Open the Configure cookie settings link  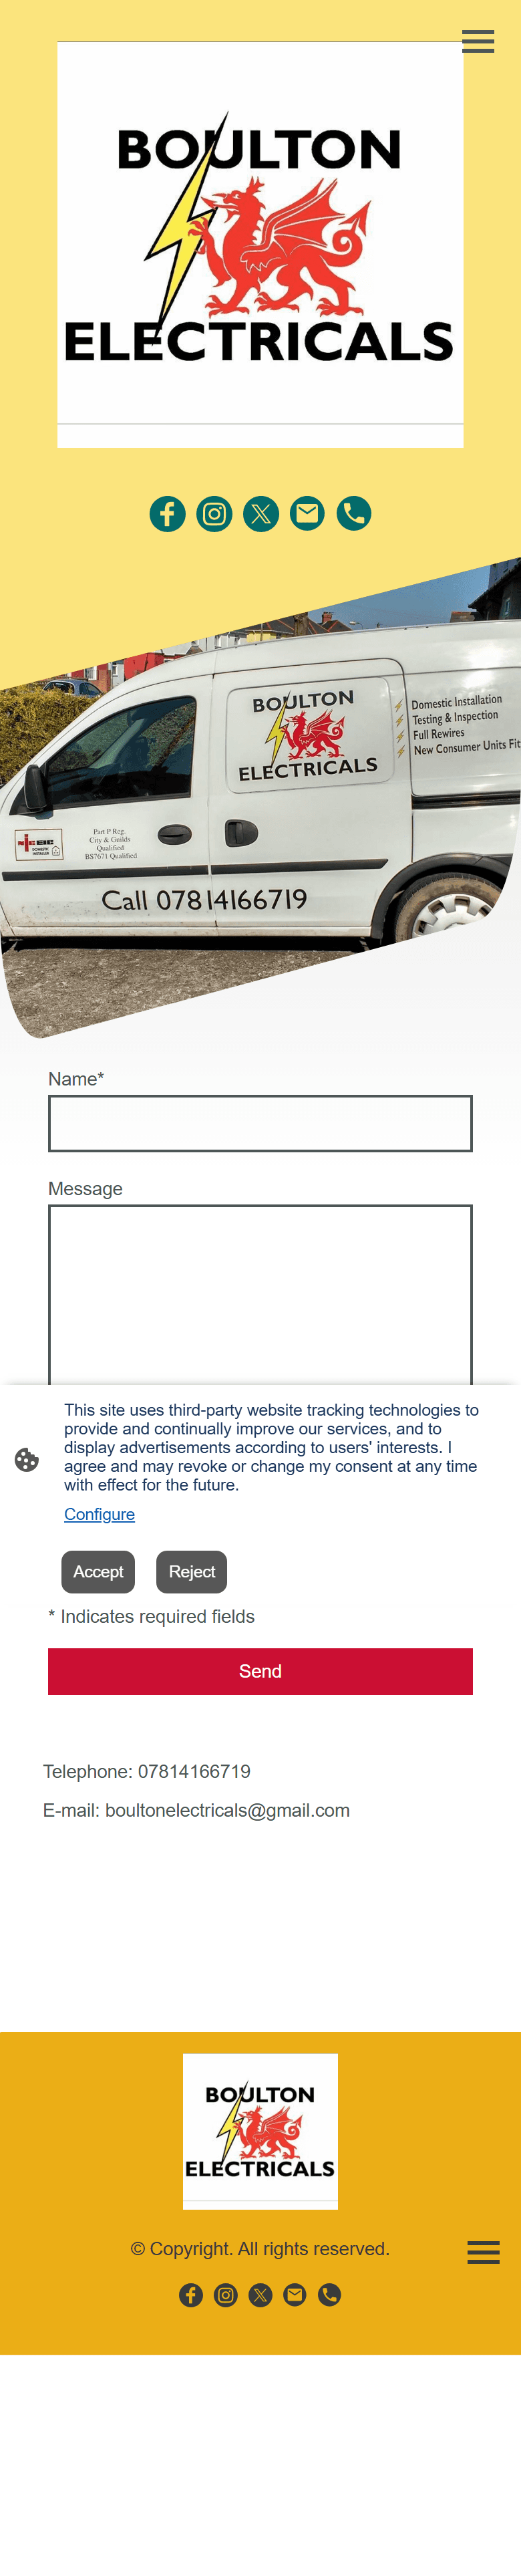tap(99, 1514)
